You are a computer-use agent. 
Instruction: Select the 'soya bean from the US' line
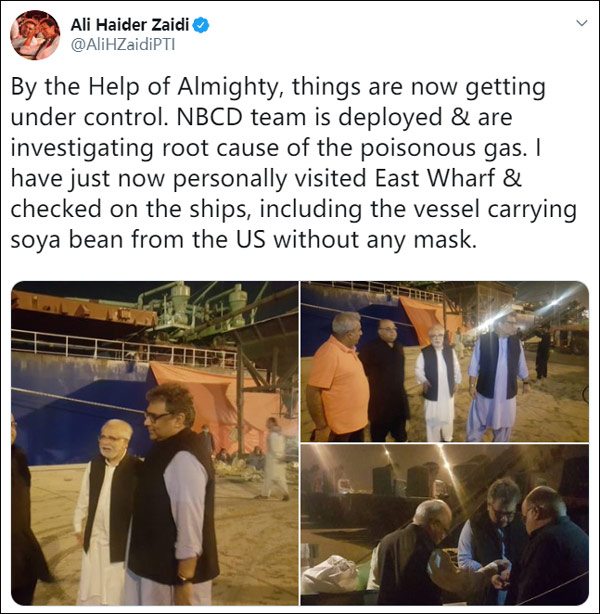(x=244, y=240)
